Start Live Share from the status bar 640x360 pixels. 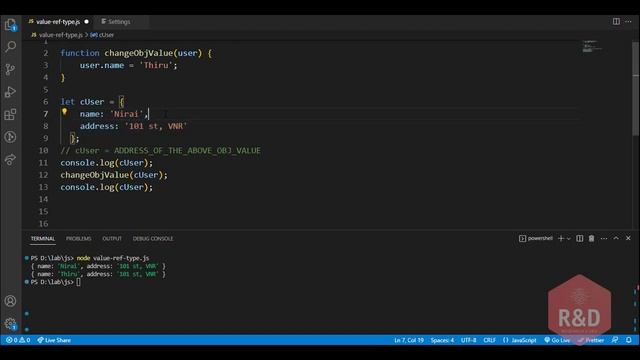(54, 340)
